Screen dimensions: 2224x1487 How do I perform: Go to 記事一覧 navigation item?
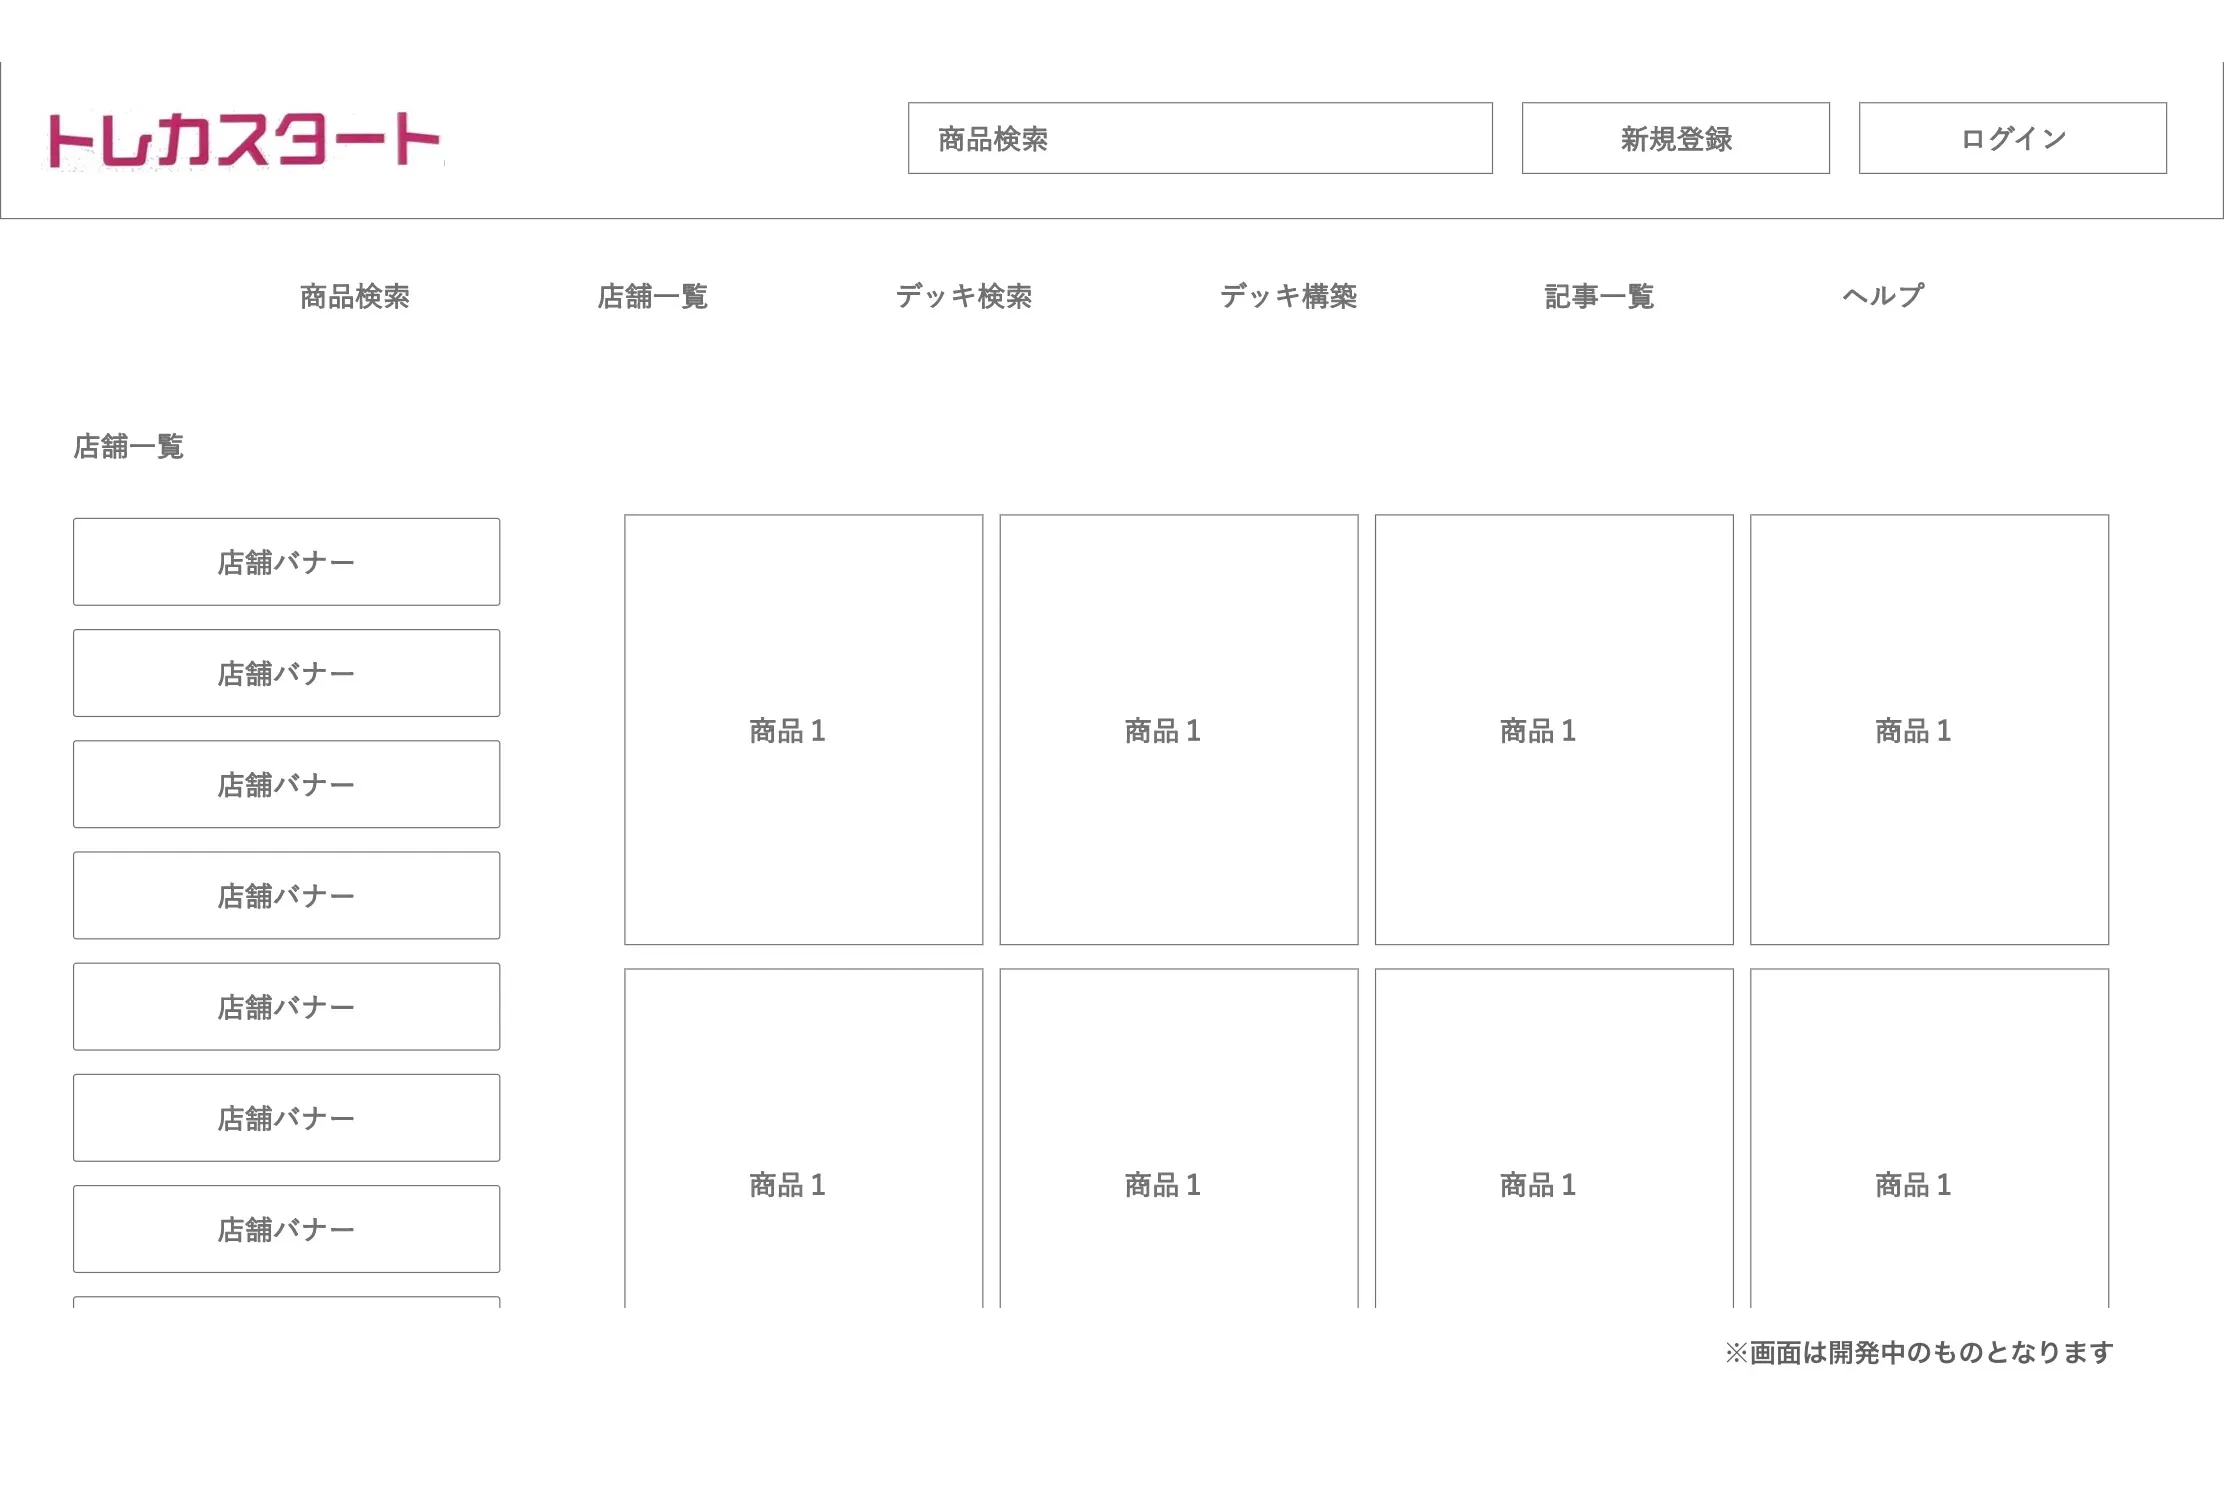(1599, 296)
